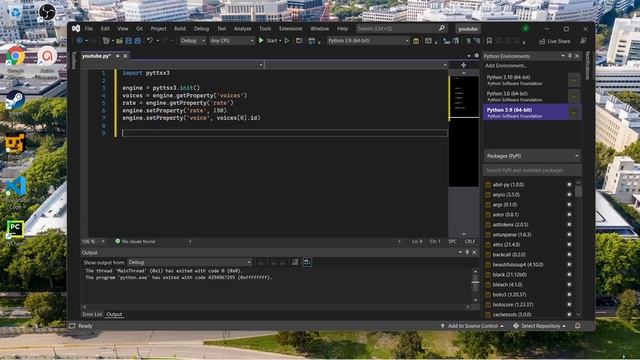Expand the Add to Source Control menu
The image size is (640, 360).
[472, 326]
